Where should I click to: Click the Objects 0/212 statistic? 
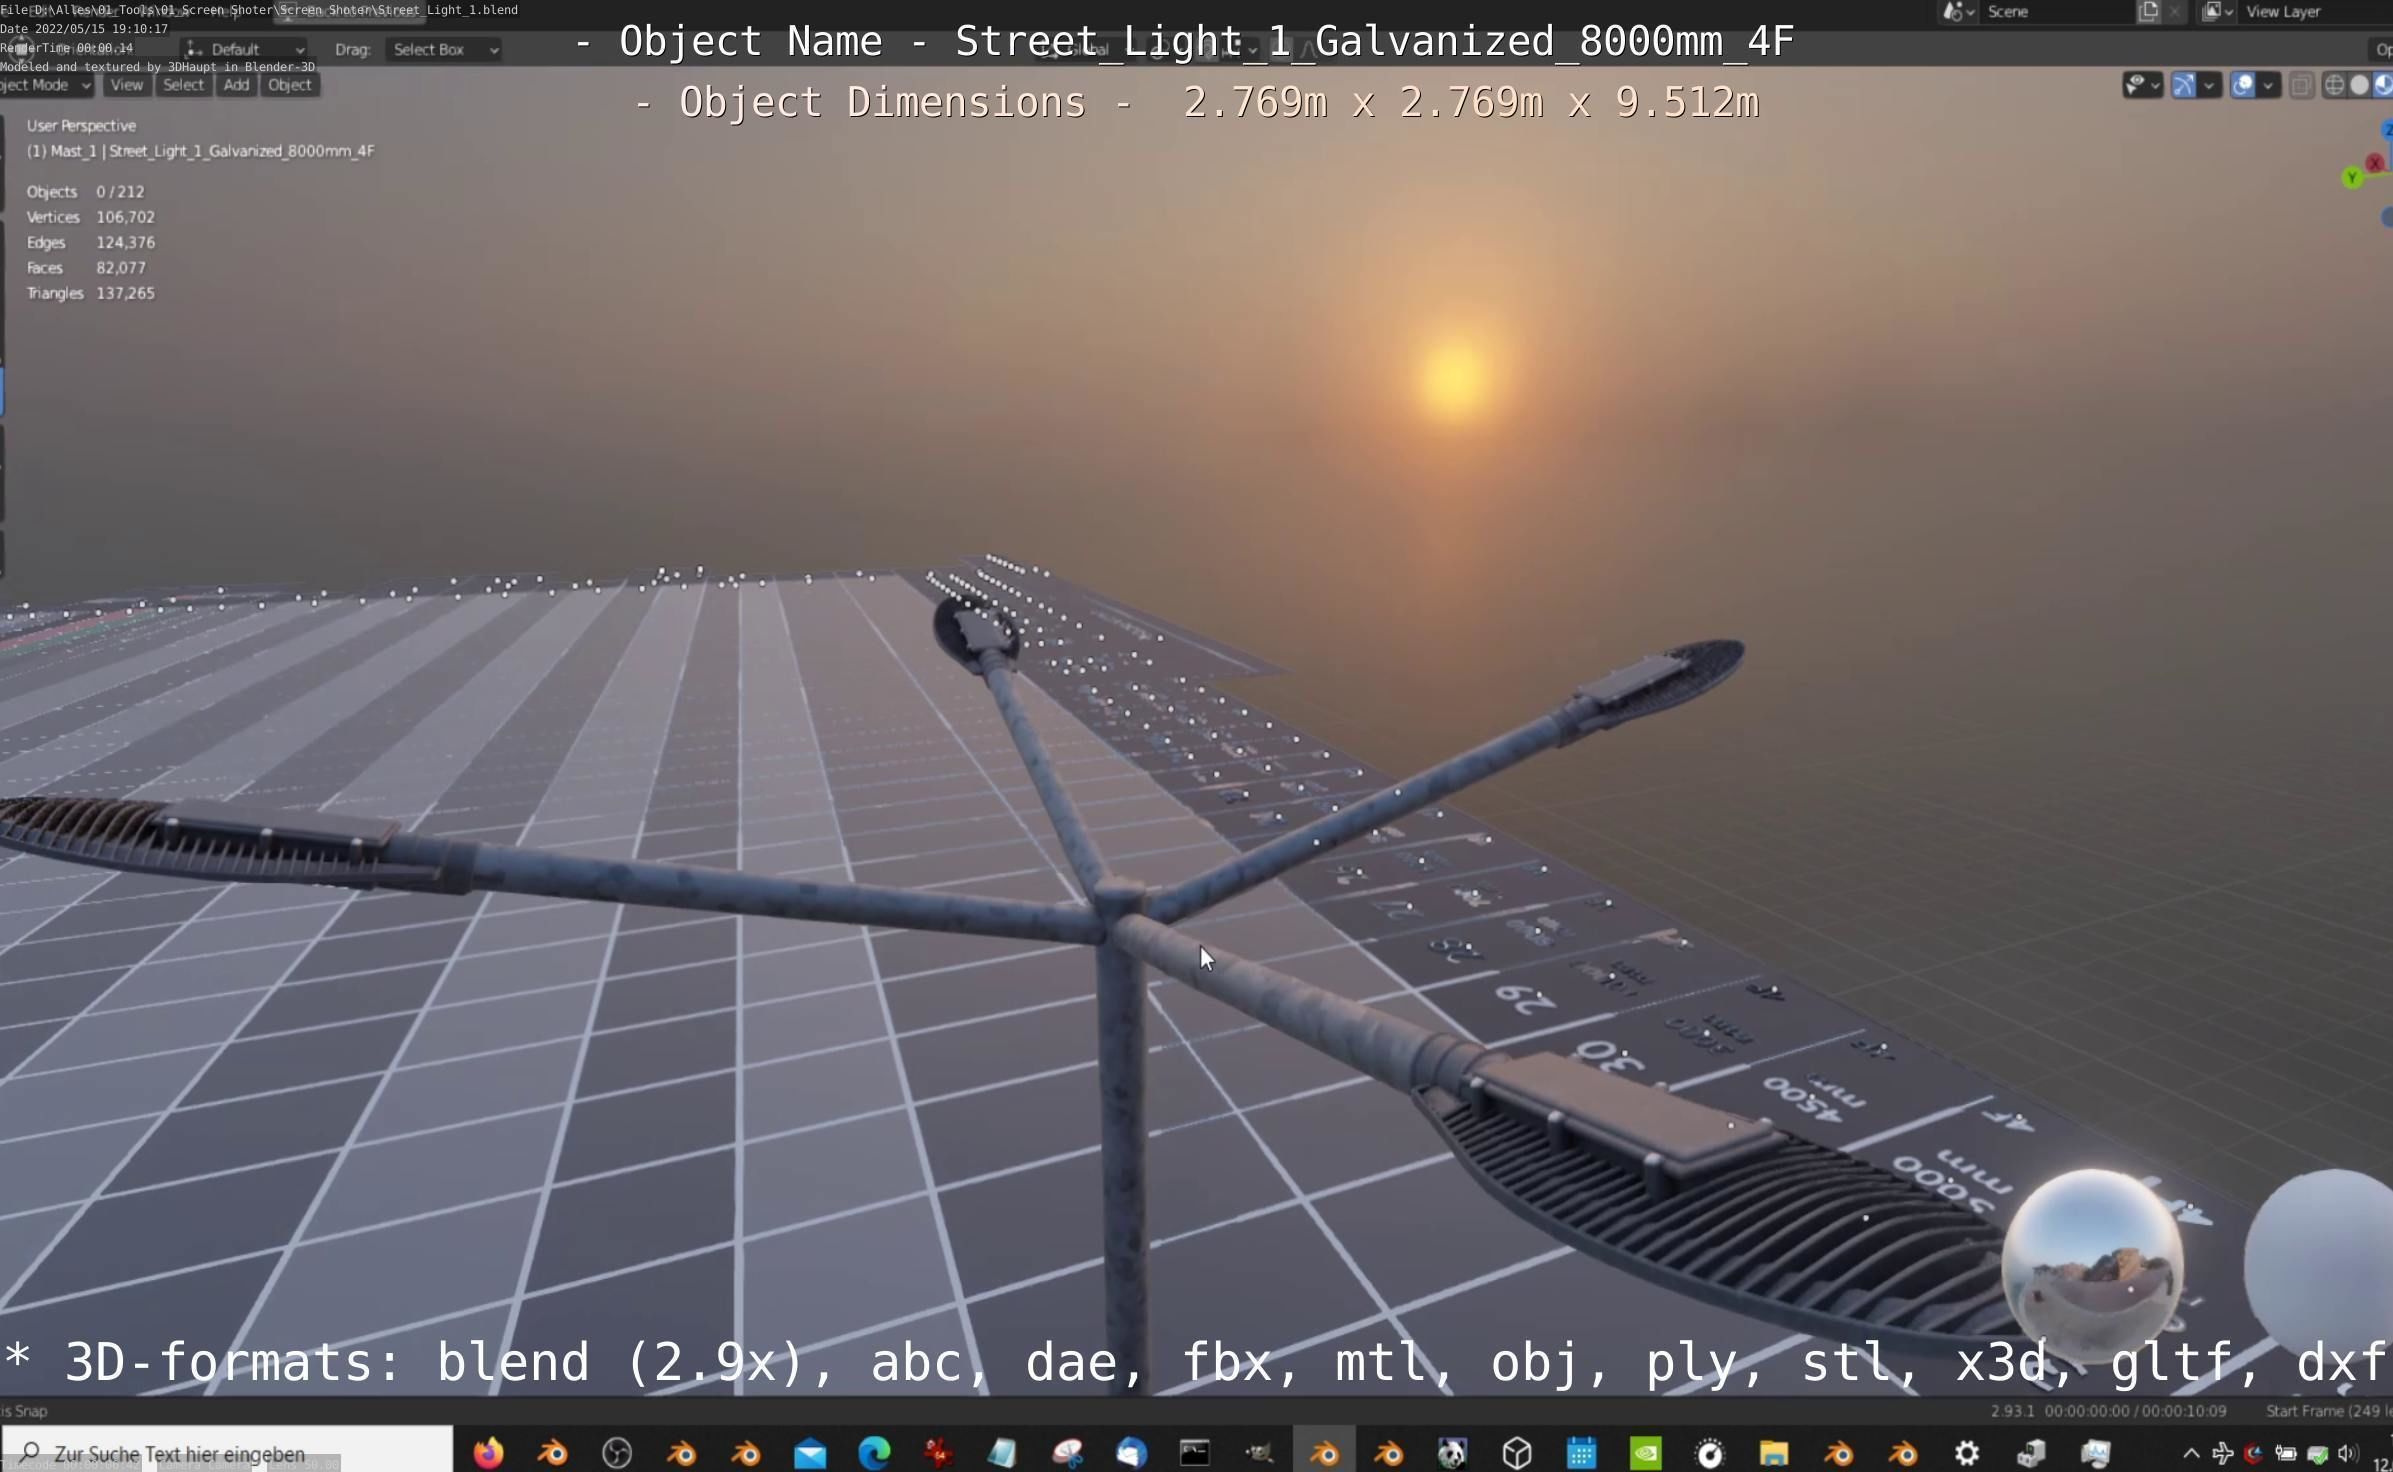click(x=86, y=191)
